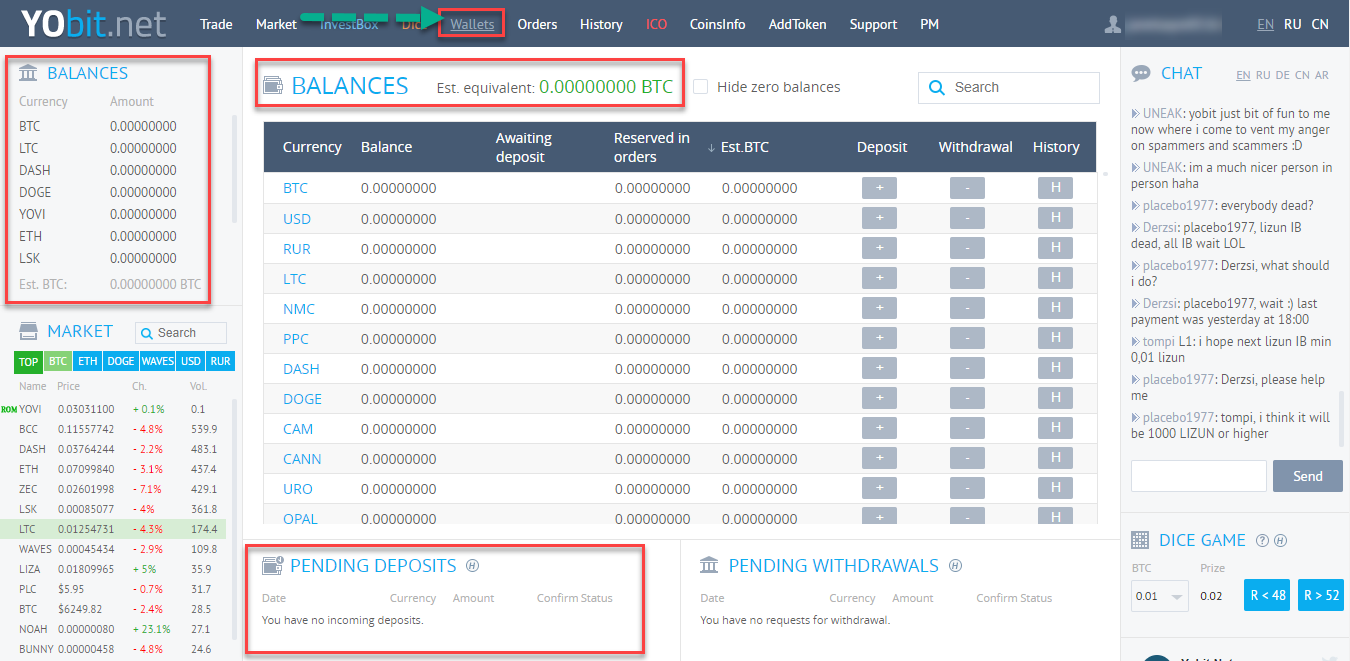Click the user profile icon
The height and width of the screenshot is (661, 1350).
pyautogui.click(x=1113, y=24)
